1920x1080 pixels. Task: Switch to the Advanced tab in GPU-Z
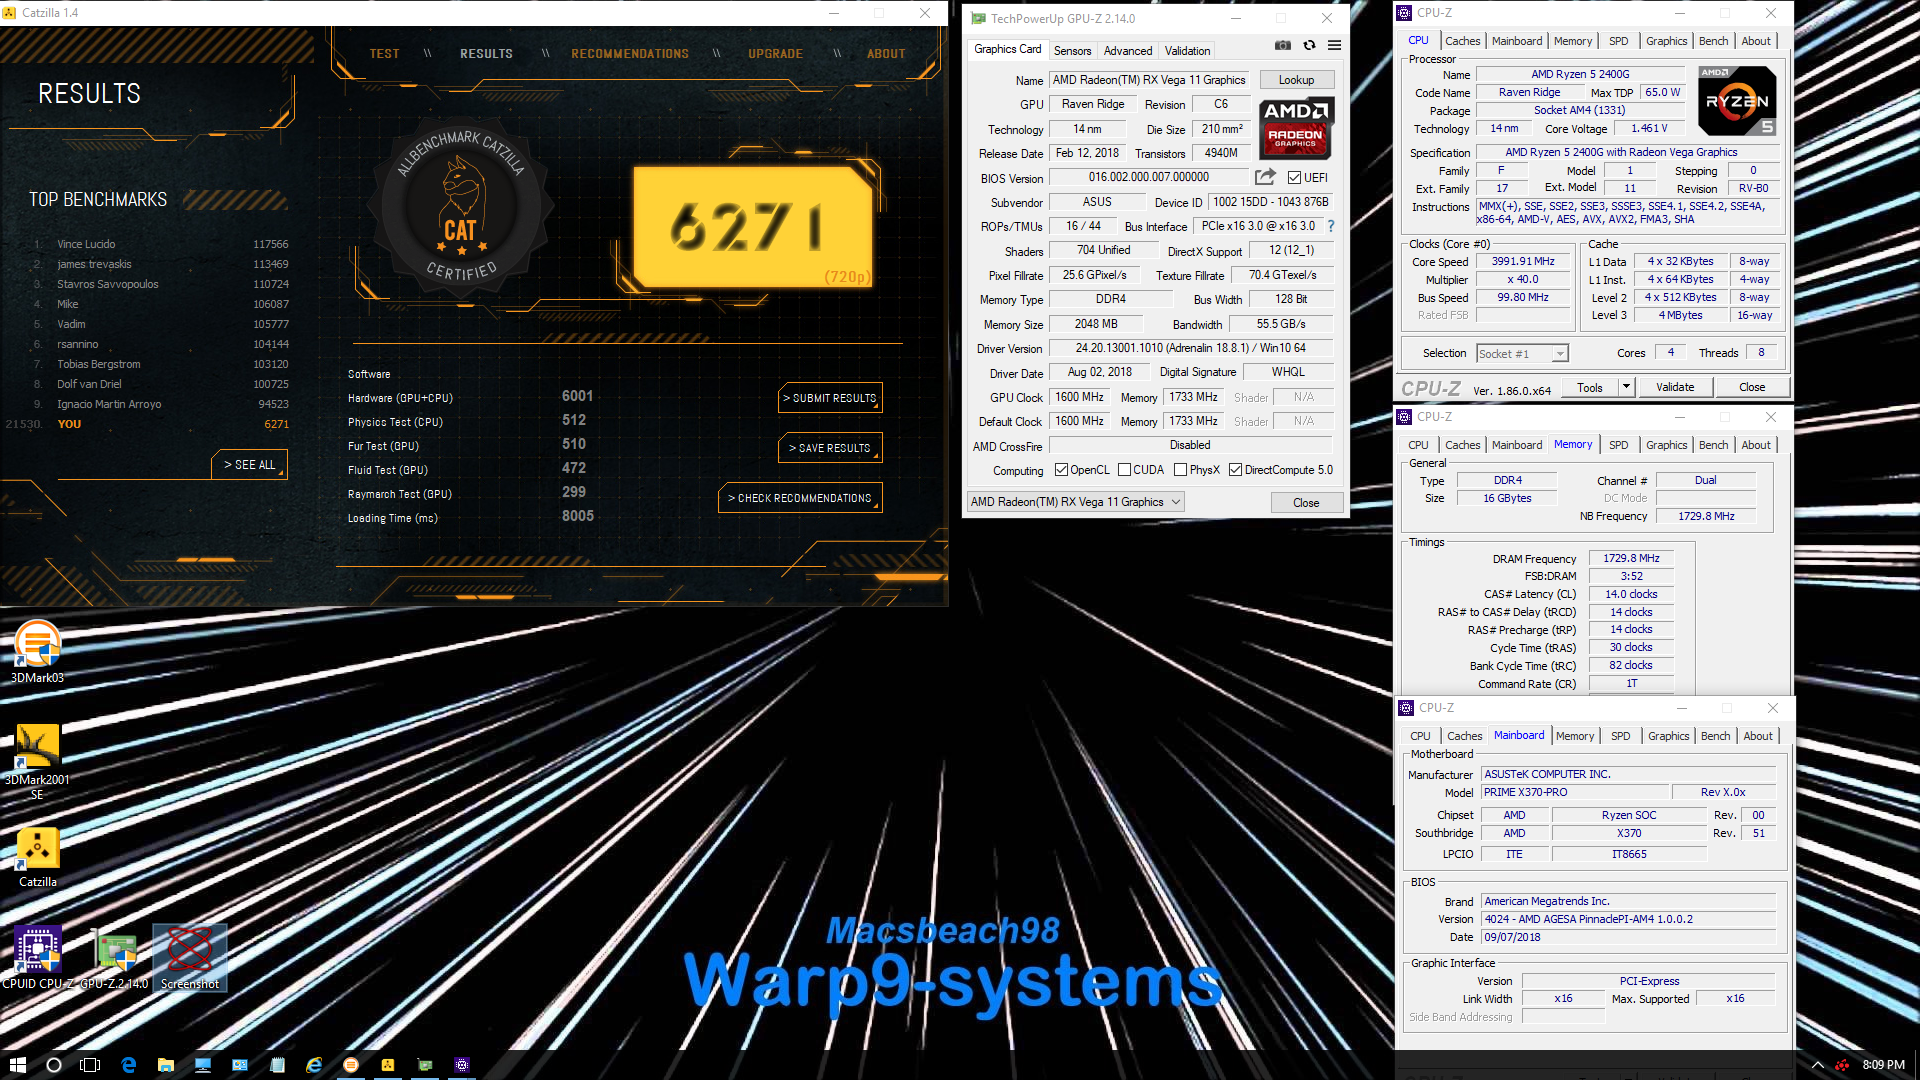1127,51
